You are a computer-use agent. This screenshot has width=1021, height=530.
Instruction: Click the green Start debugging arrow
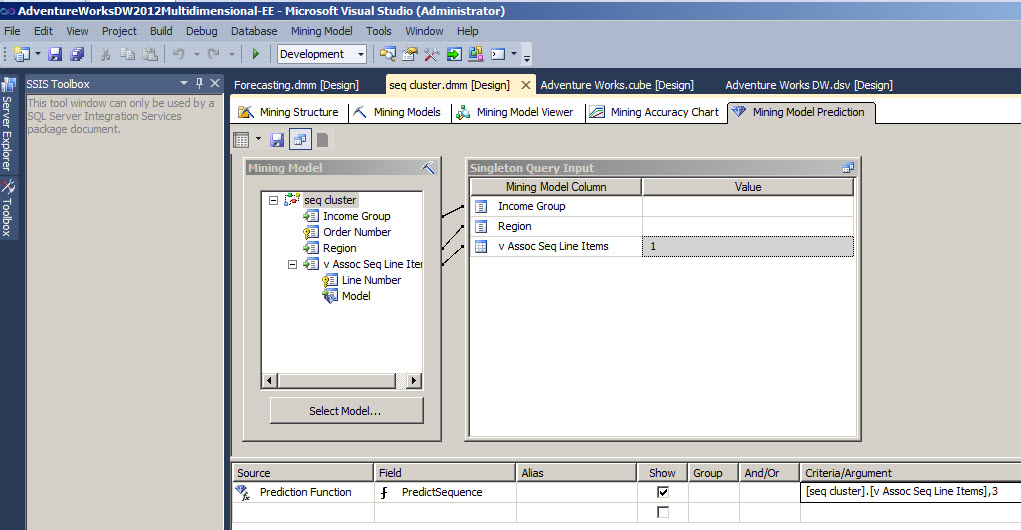[256, 54]
